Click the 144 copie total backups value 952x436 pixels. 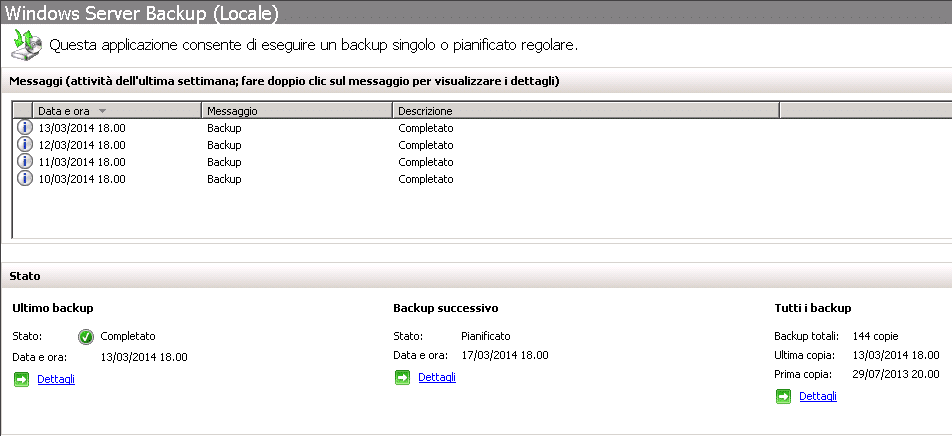coord(876,336)
